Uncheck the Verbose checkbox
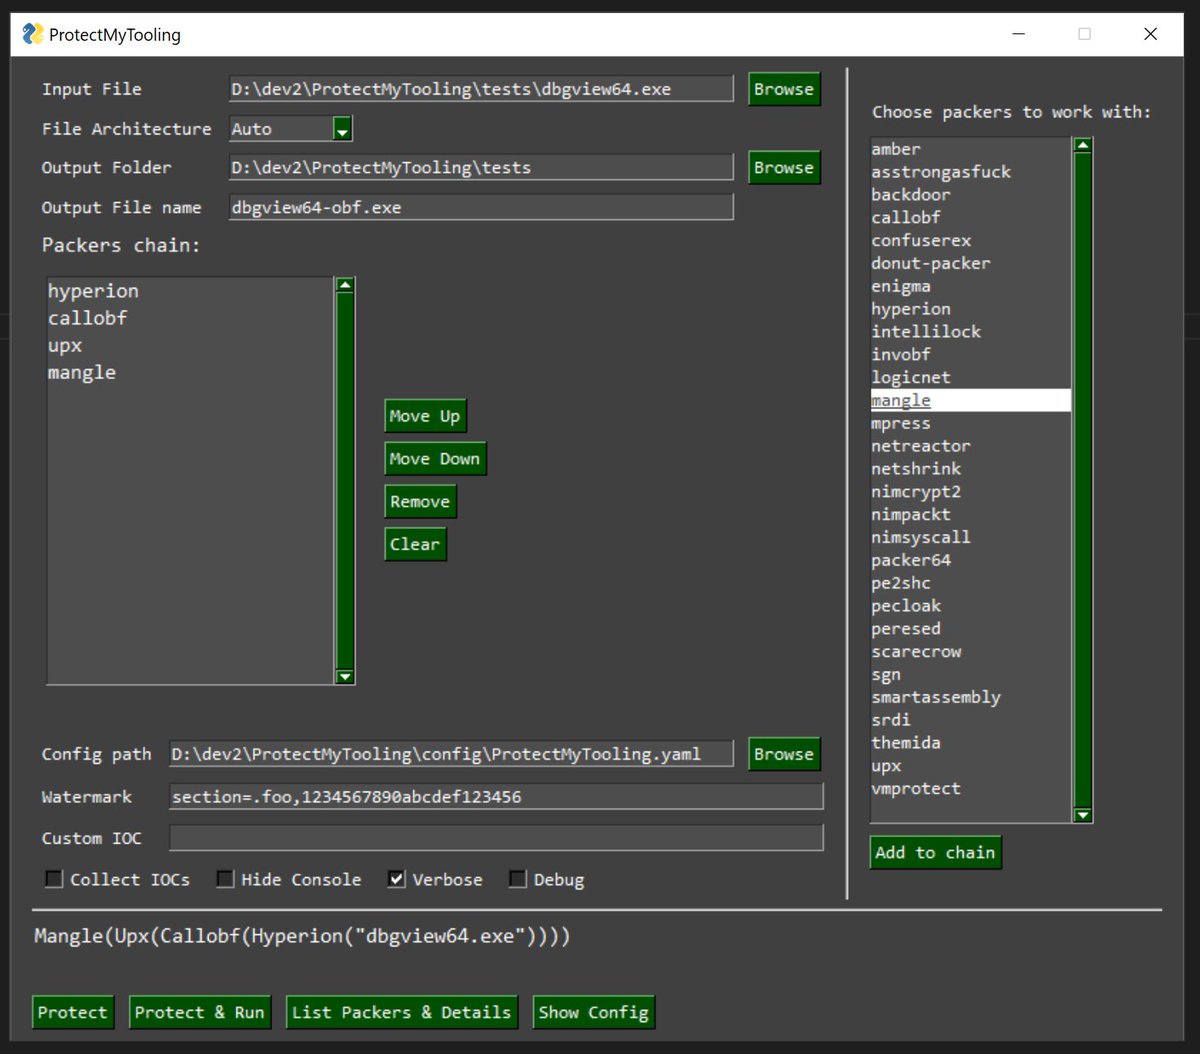The width and height of the screenshot is (1200, 1054). pyautogui.click(x=397, y=879)
